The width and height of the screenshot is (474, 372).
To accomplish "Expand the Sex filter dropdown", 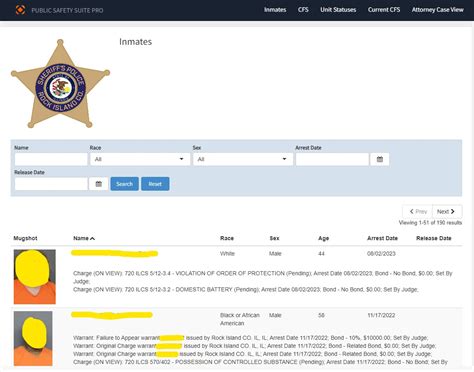I will tap(243, 159).
